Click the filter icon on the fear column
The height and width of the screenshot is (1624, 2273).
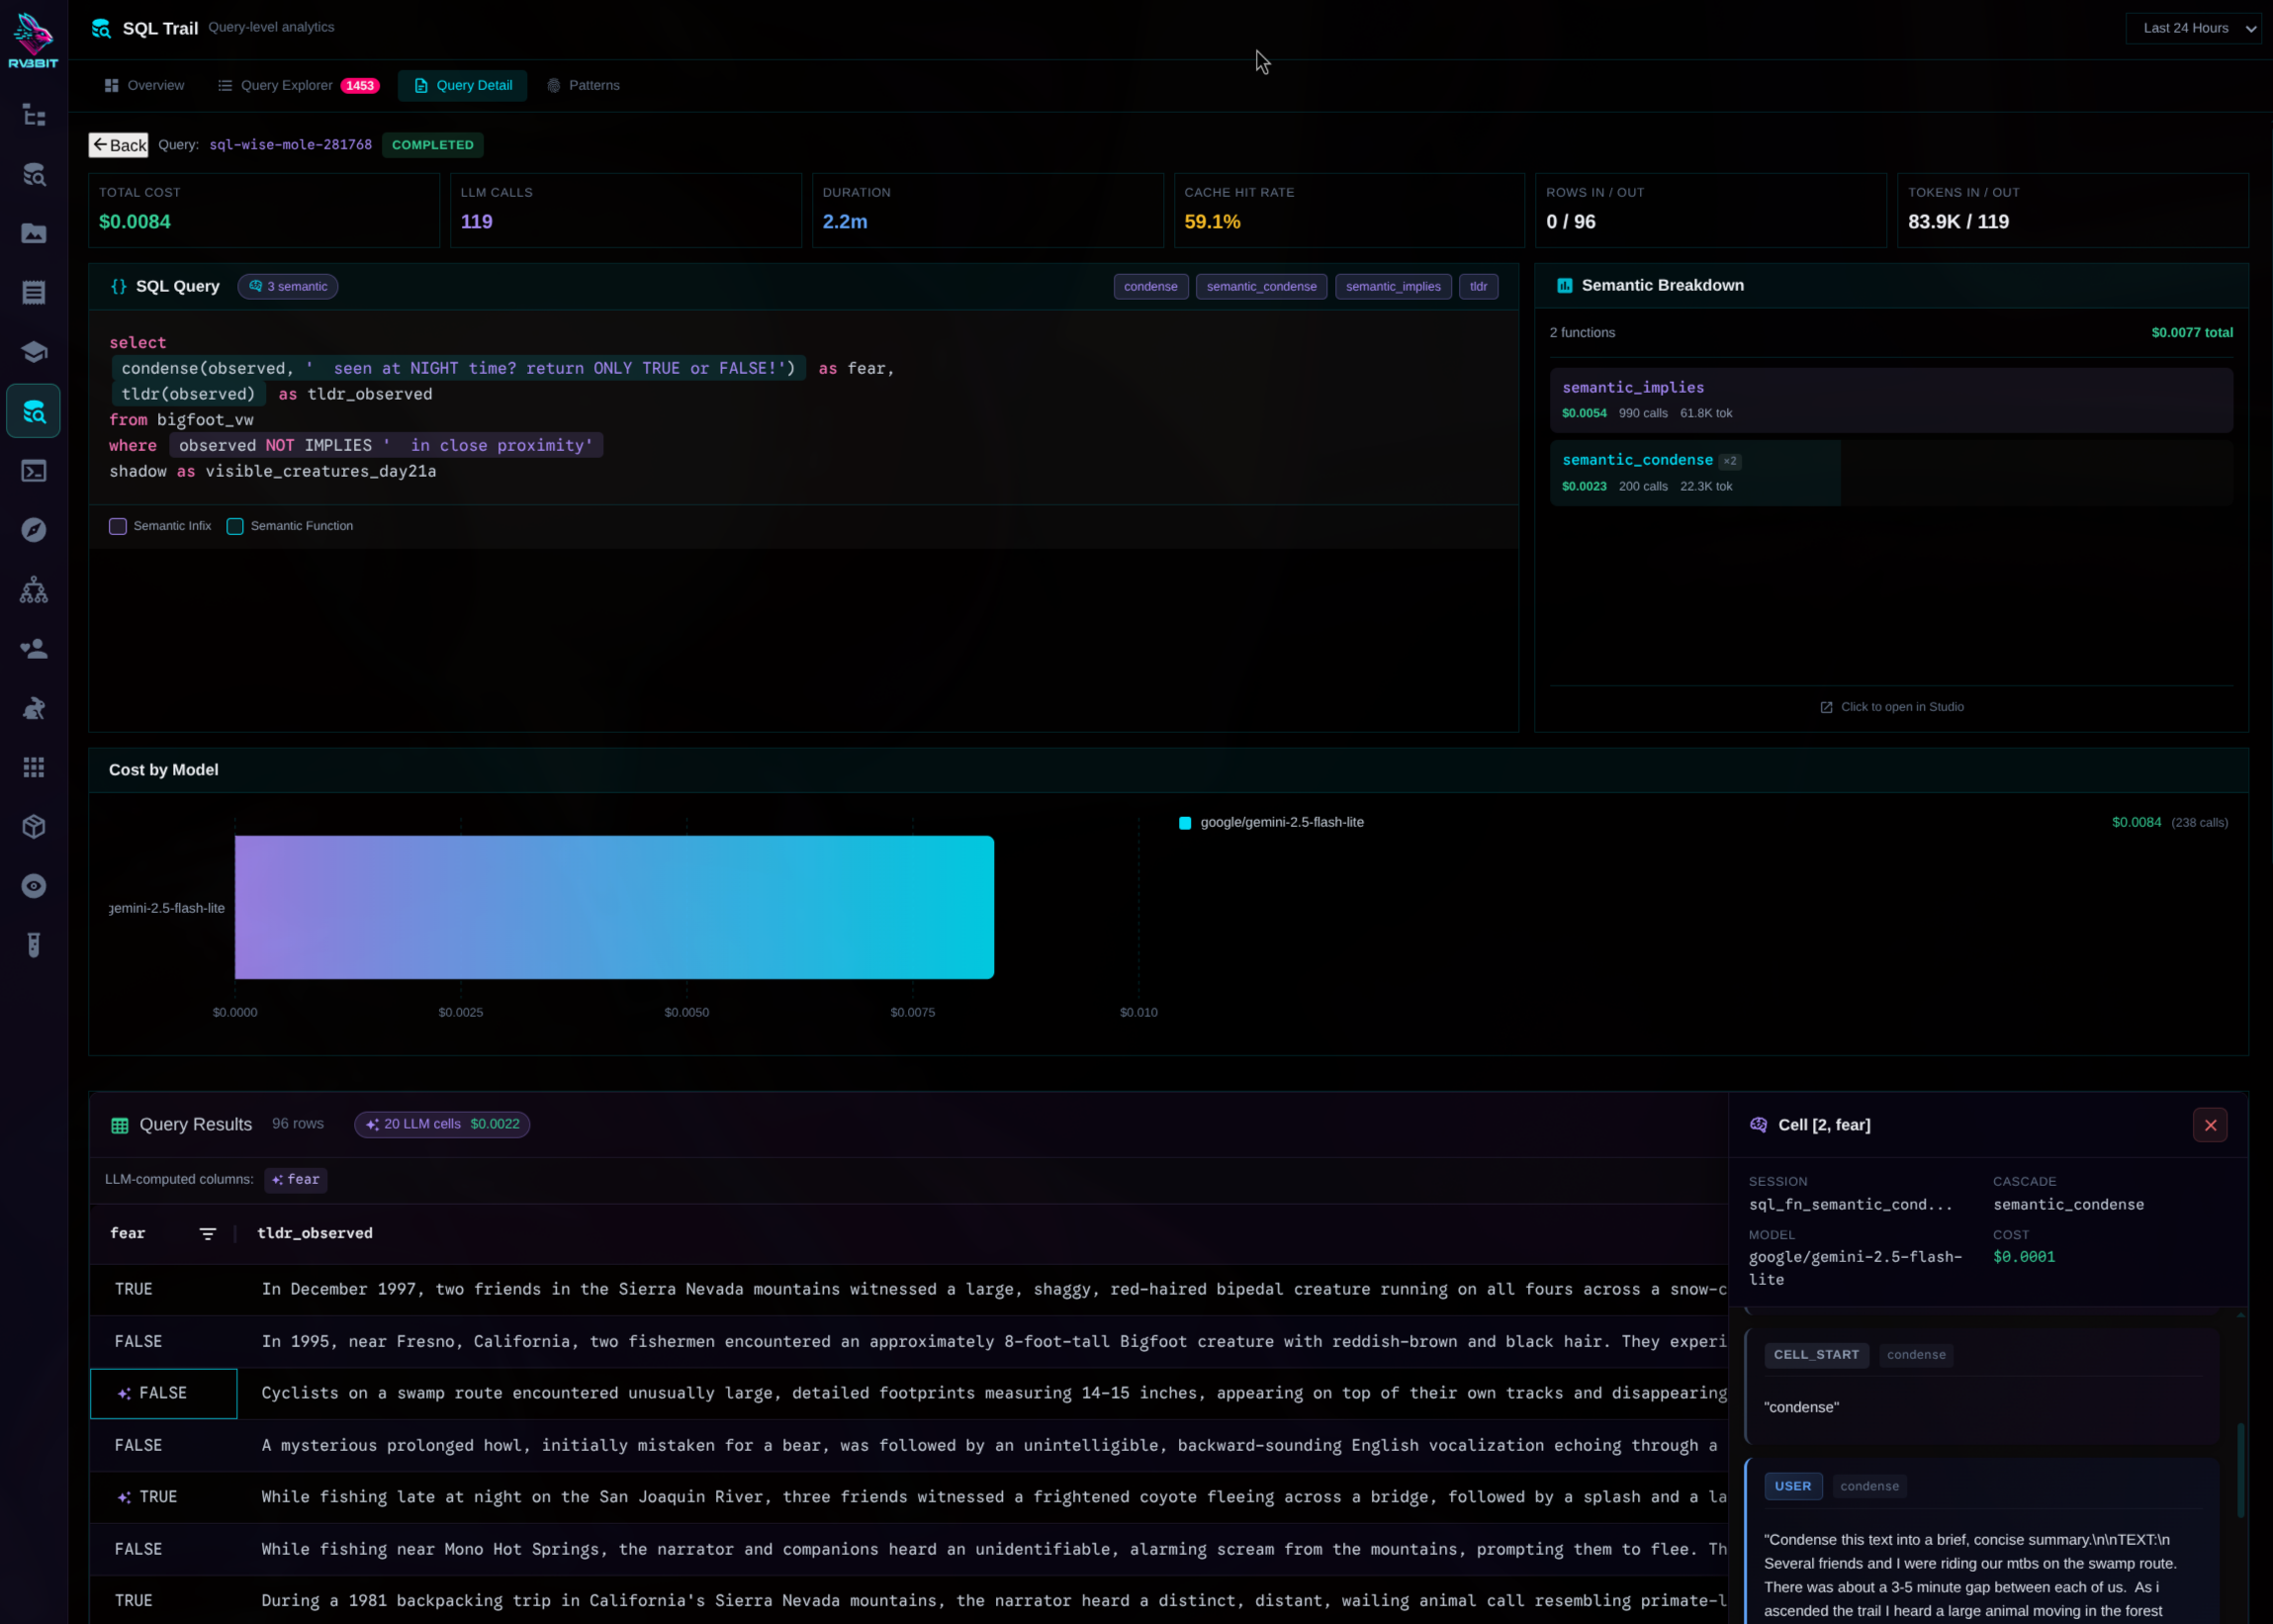208,1233
